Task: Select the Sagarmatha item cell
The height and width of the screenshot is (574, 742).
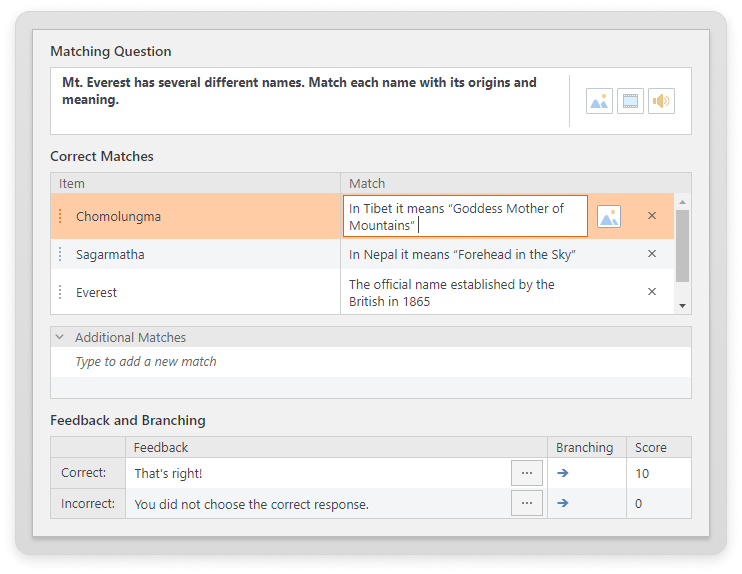Action: pyautogui.click(x=200, y=255)
